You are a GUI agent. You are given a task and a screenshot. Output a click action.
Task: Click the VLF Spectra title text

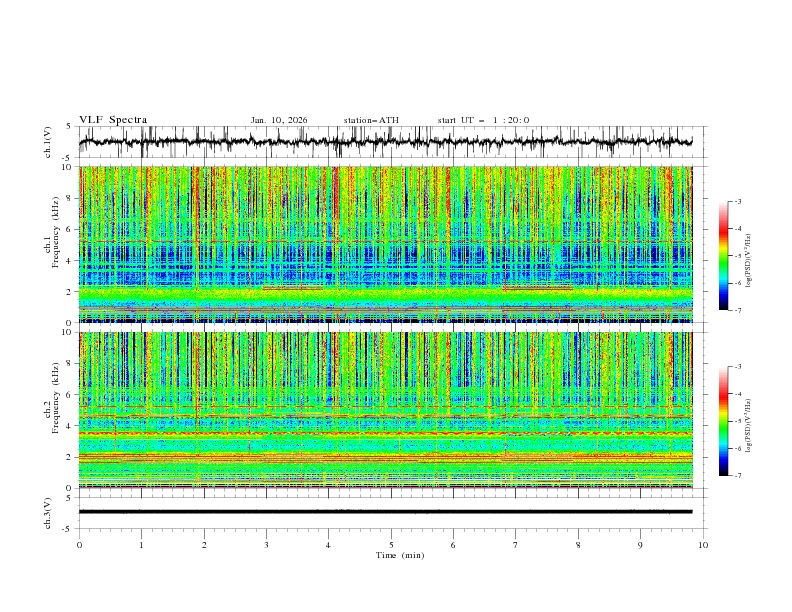pyautogui.click(x=113, y=119)
